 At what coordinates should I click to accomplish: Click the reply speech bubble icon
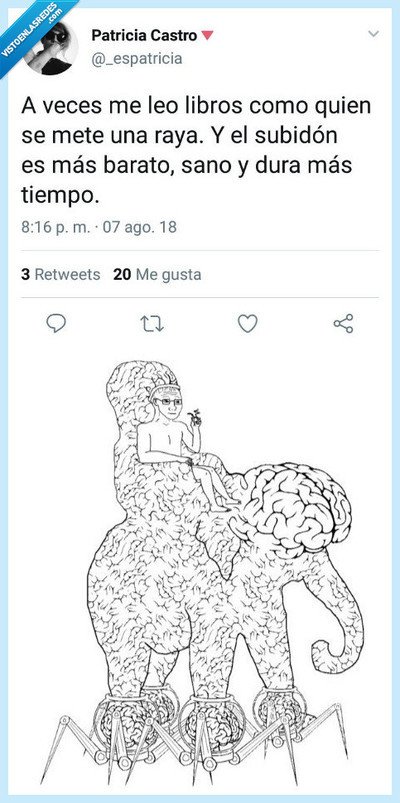pyautogui.click(x=56, y=323)
